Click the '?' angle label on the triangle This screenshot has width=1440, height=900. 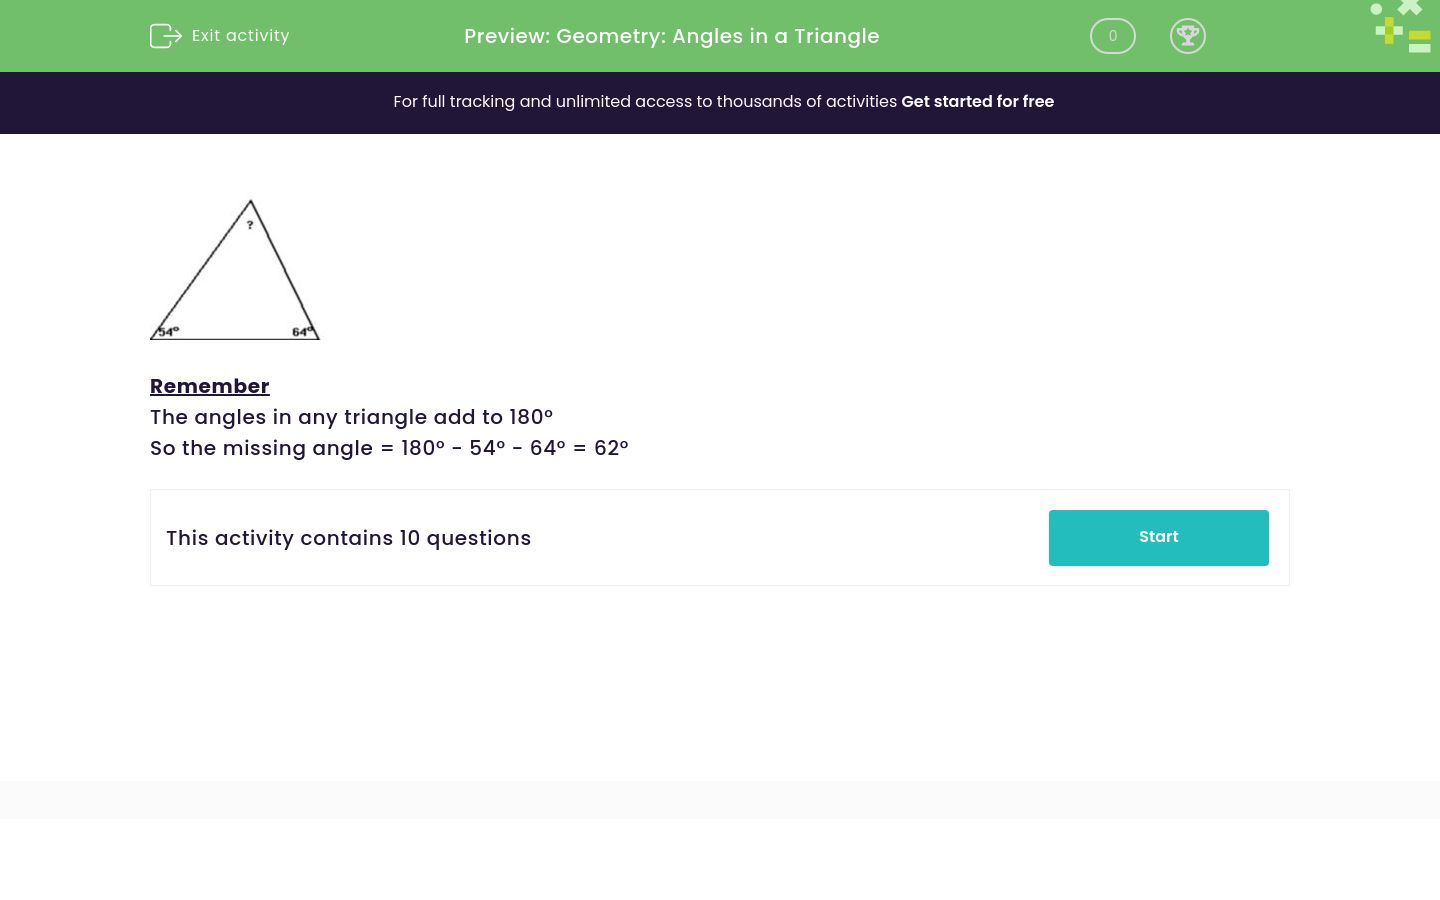pos(249,225)
